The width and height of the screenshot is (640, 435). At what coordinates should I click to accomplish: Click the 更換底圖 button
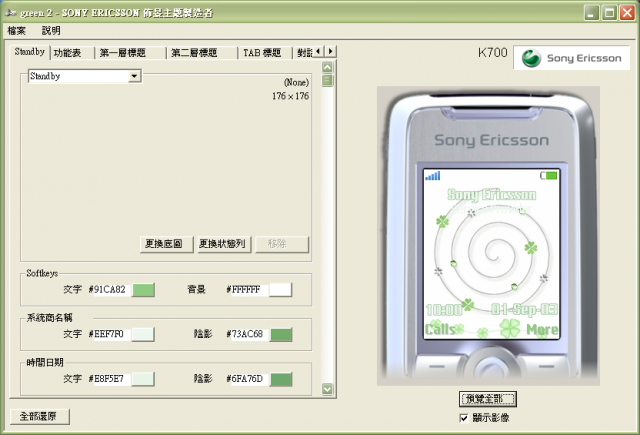pyautogui.click(x=166, y=244)
